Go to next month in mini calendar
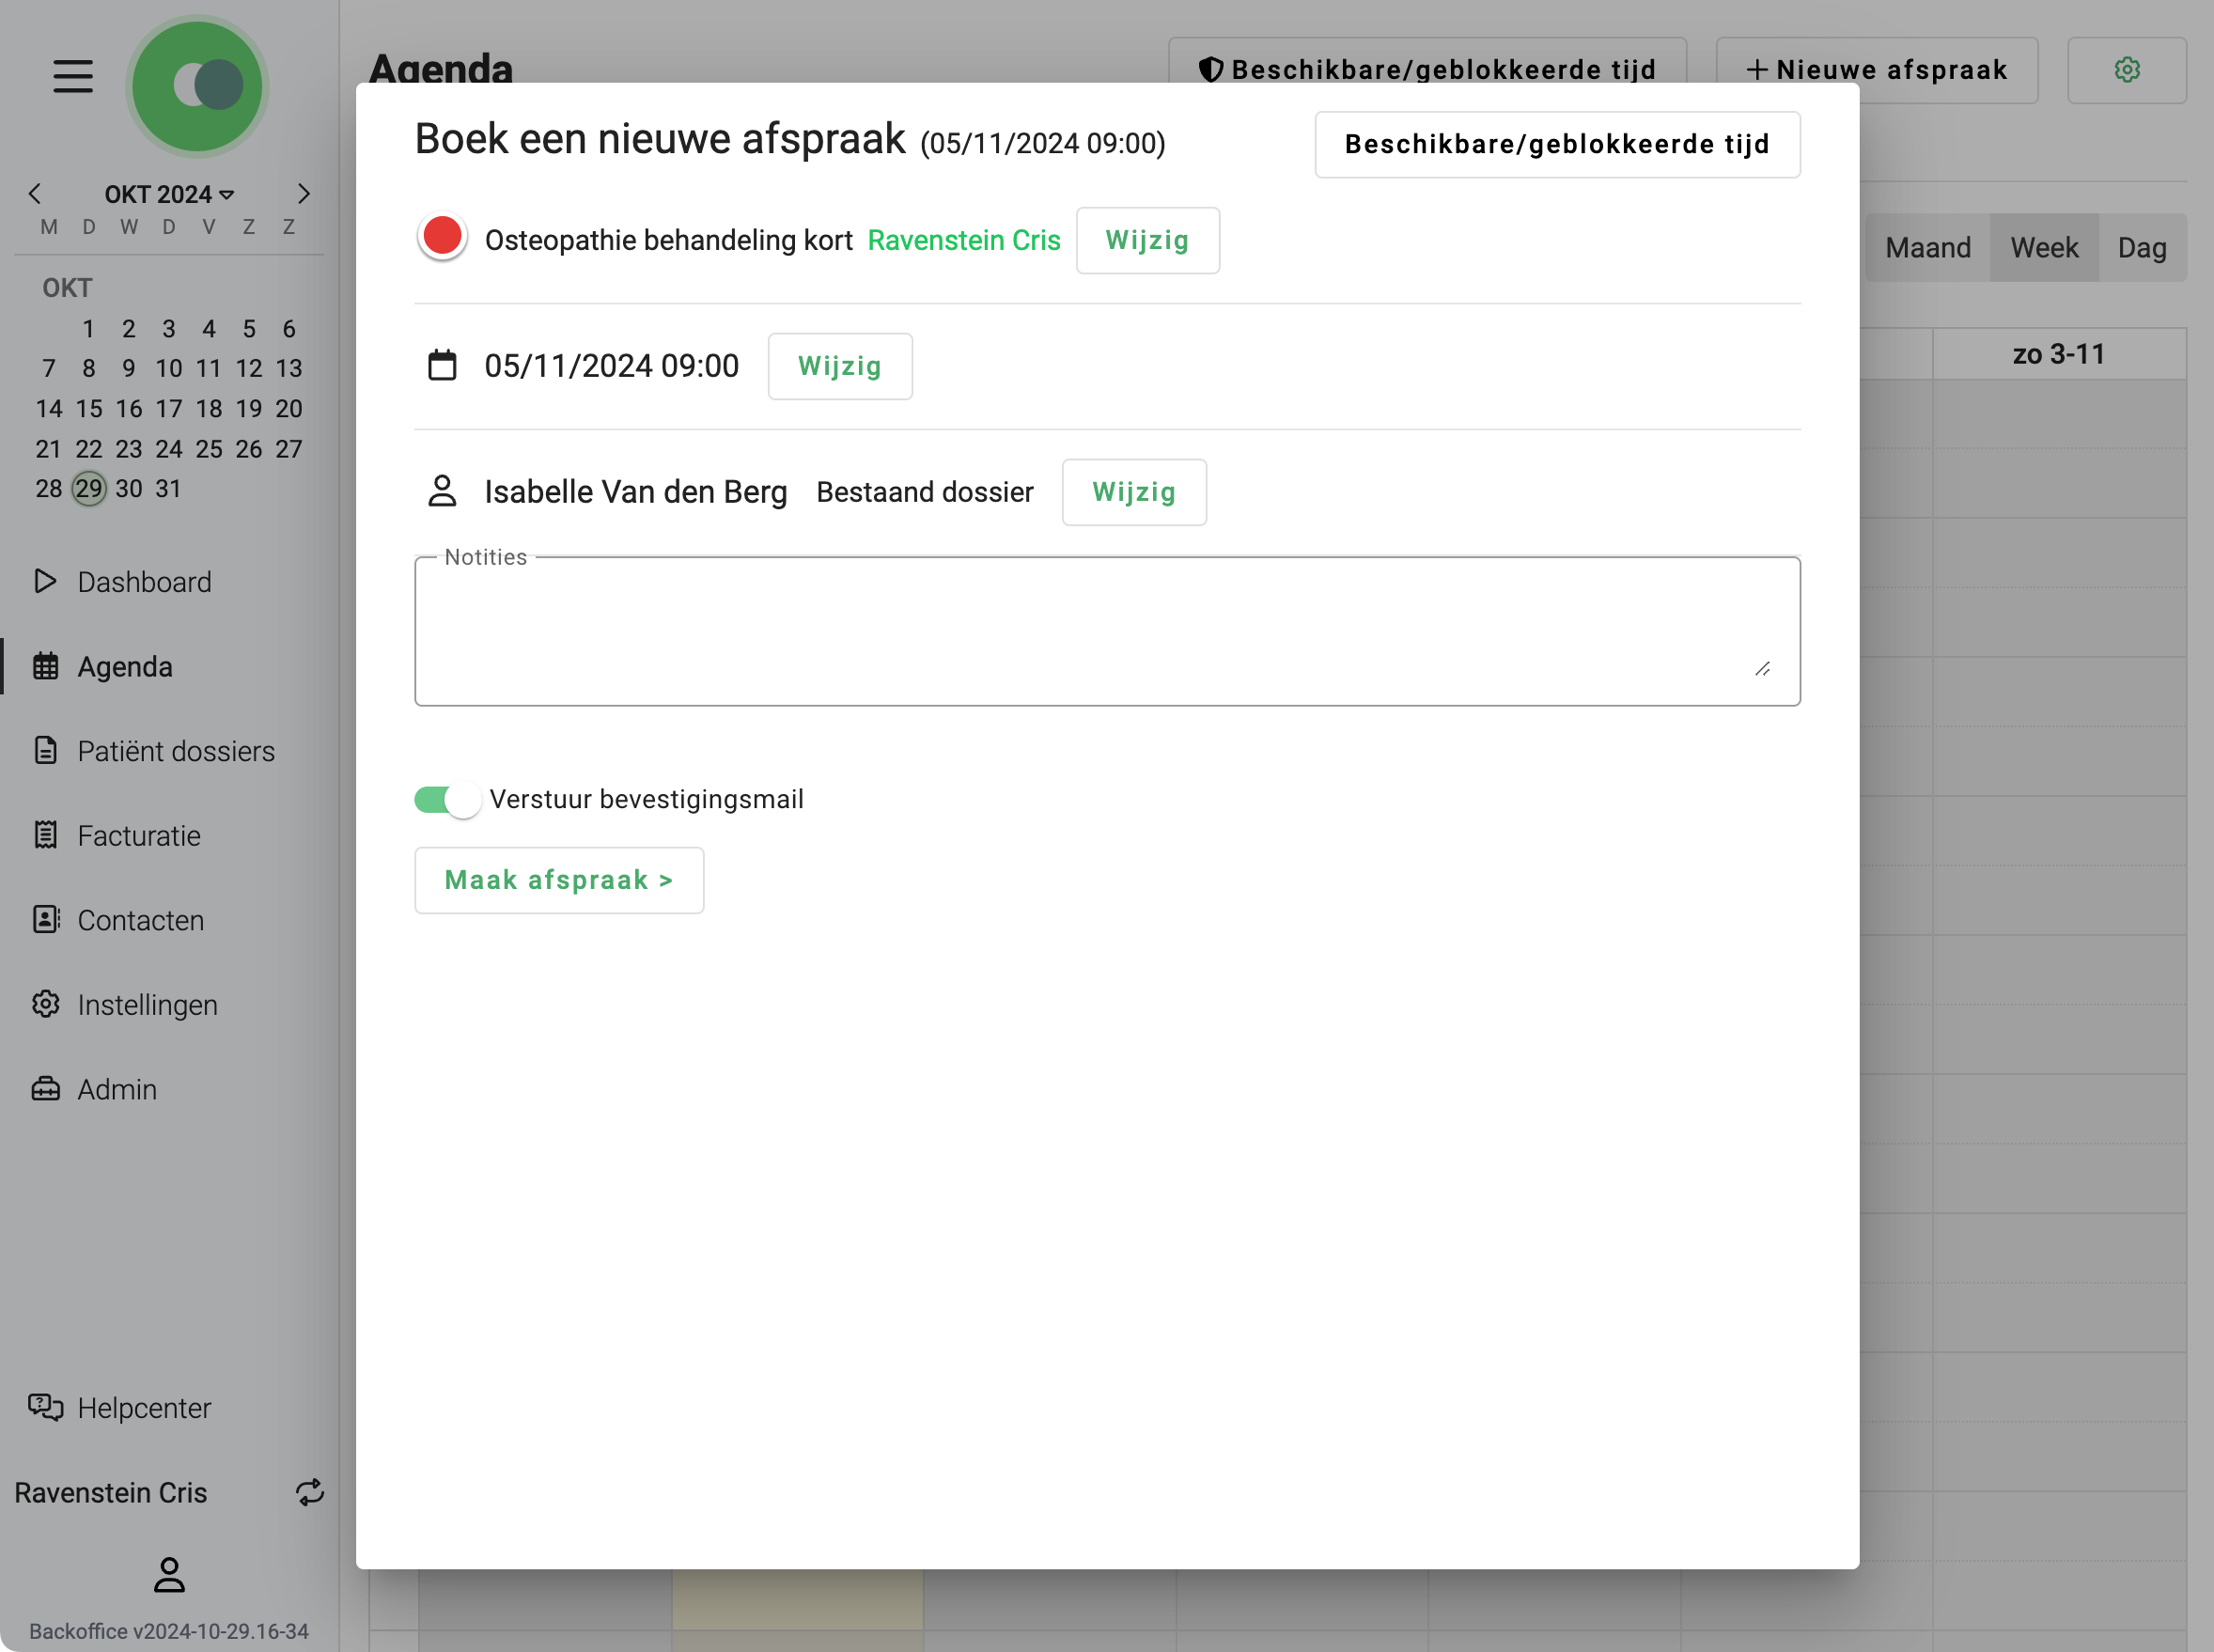 (x=304, y=194)
